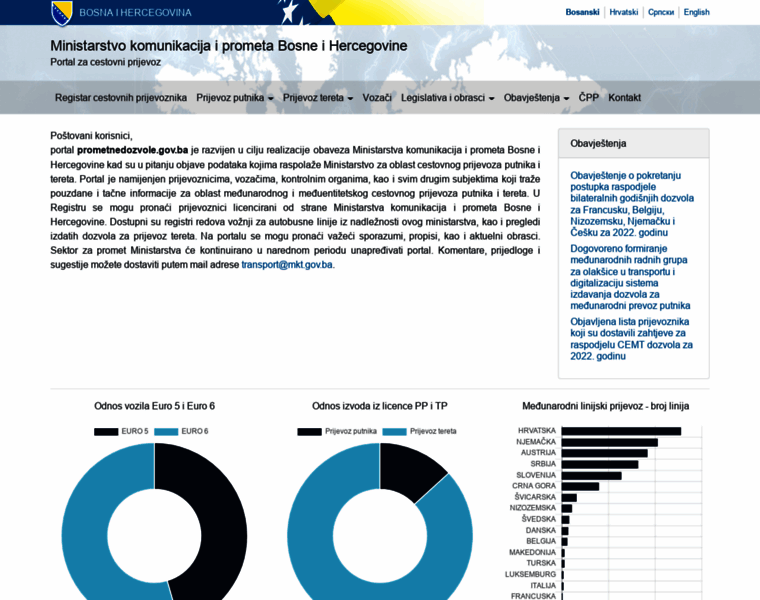Expand the Legislativa i obrasci dropdown
The height and width of the screenshot is (600, 760).
447,97
